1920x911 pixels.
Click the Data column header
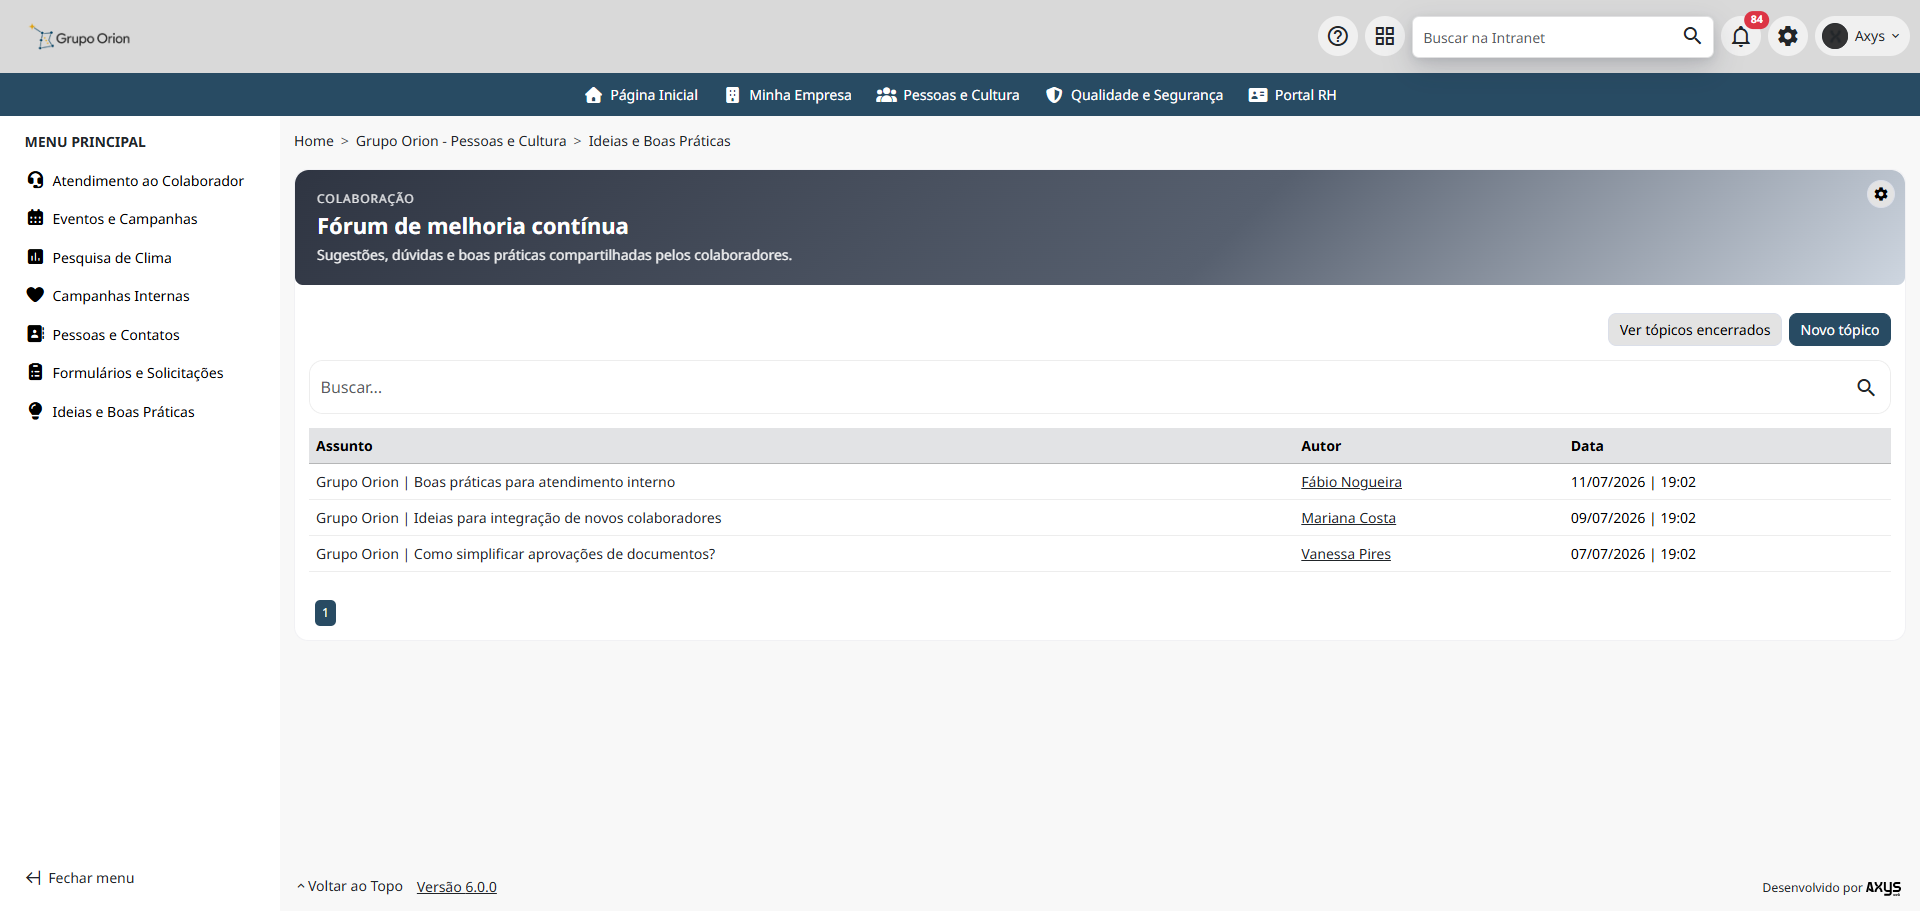pyautogui.click(x=1587, y=446)
